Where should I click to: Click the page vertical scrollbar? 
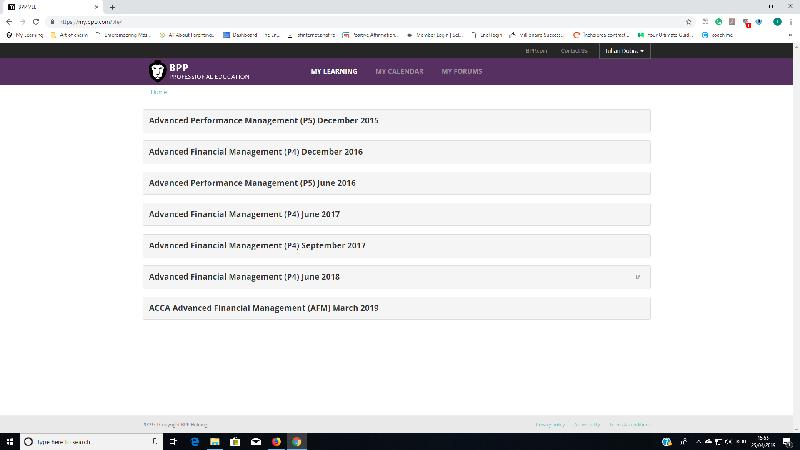(796, 238)
